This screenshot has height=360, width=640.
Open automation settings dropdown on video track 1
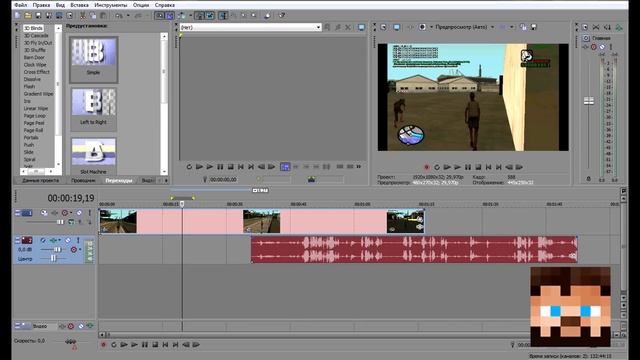71,213
